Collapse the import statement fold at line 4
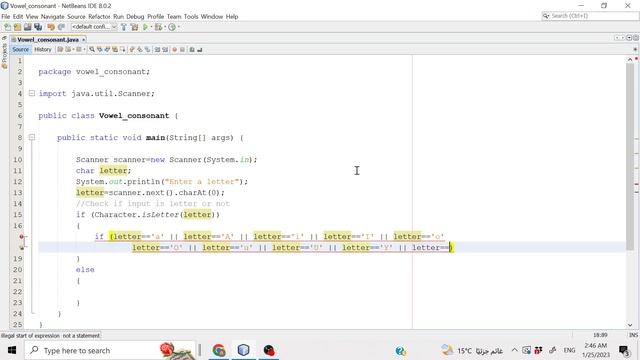The image size is (640, 360). 32,93
